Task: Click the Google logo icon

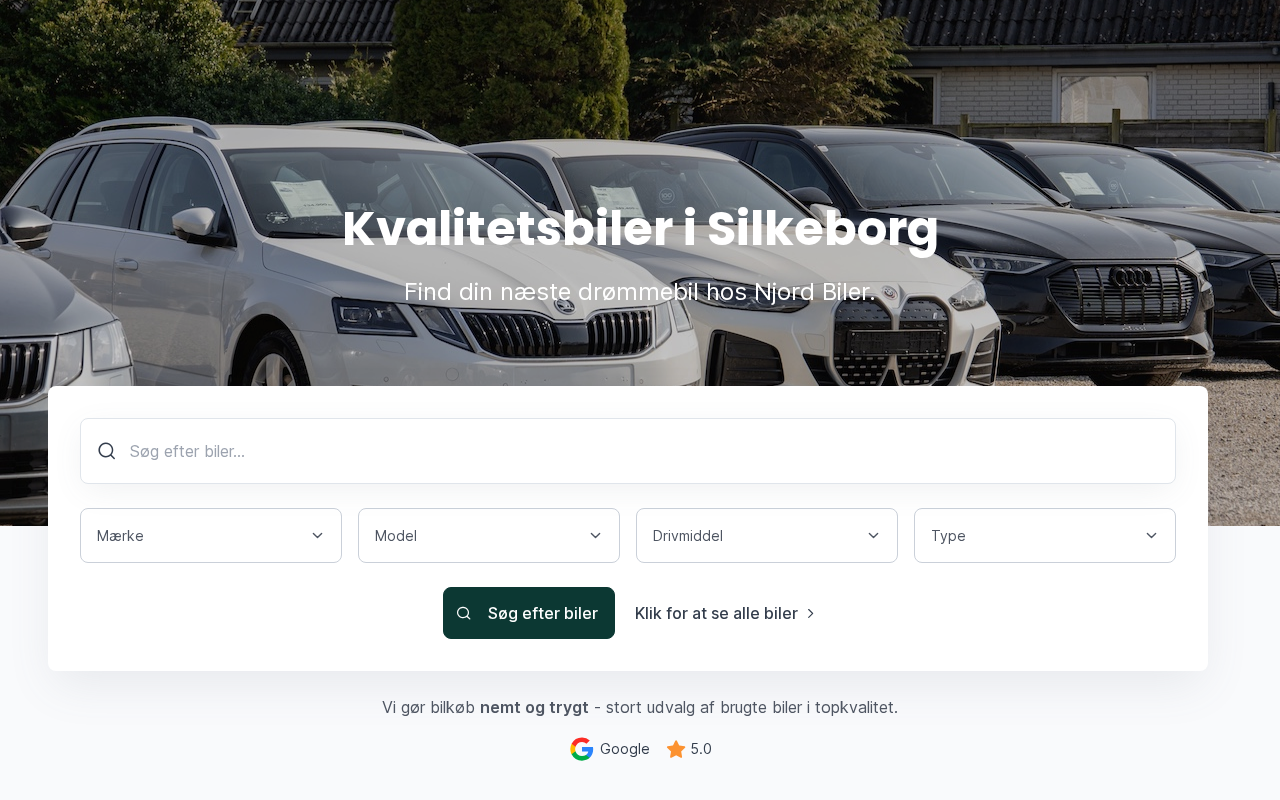Action: point(582,749)
